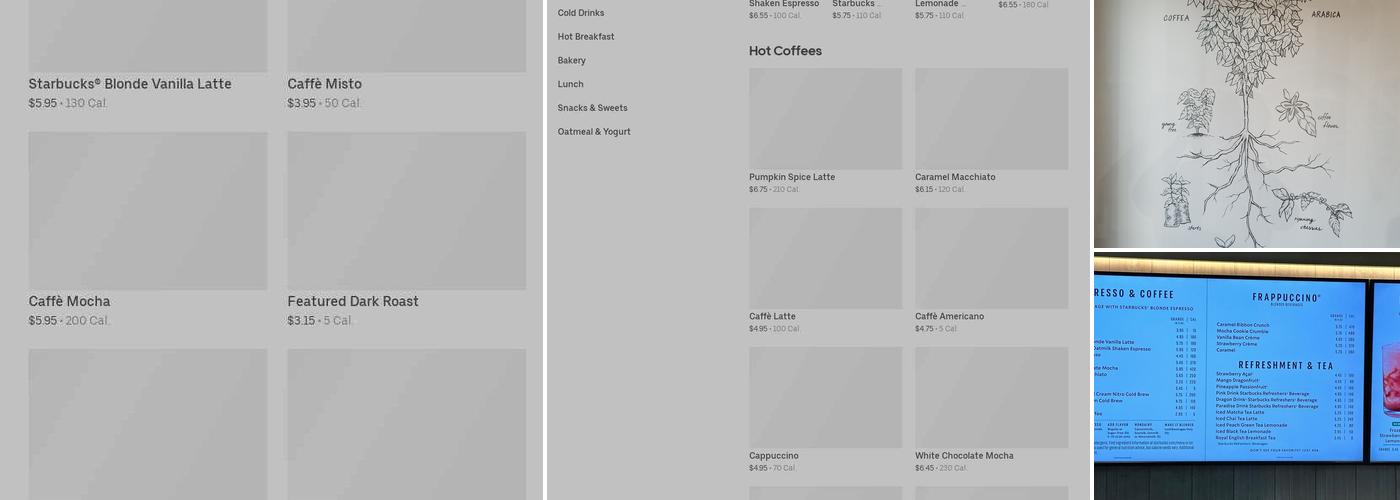Select the Caramel Macchiato name
Viewport: 1400px width, 500px height.
(x=955, y=177)
